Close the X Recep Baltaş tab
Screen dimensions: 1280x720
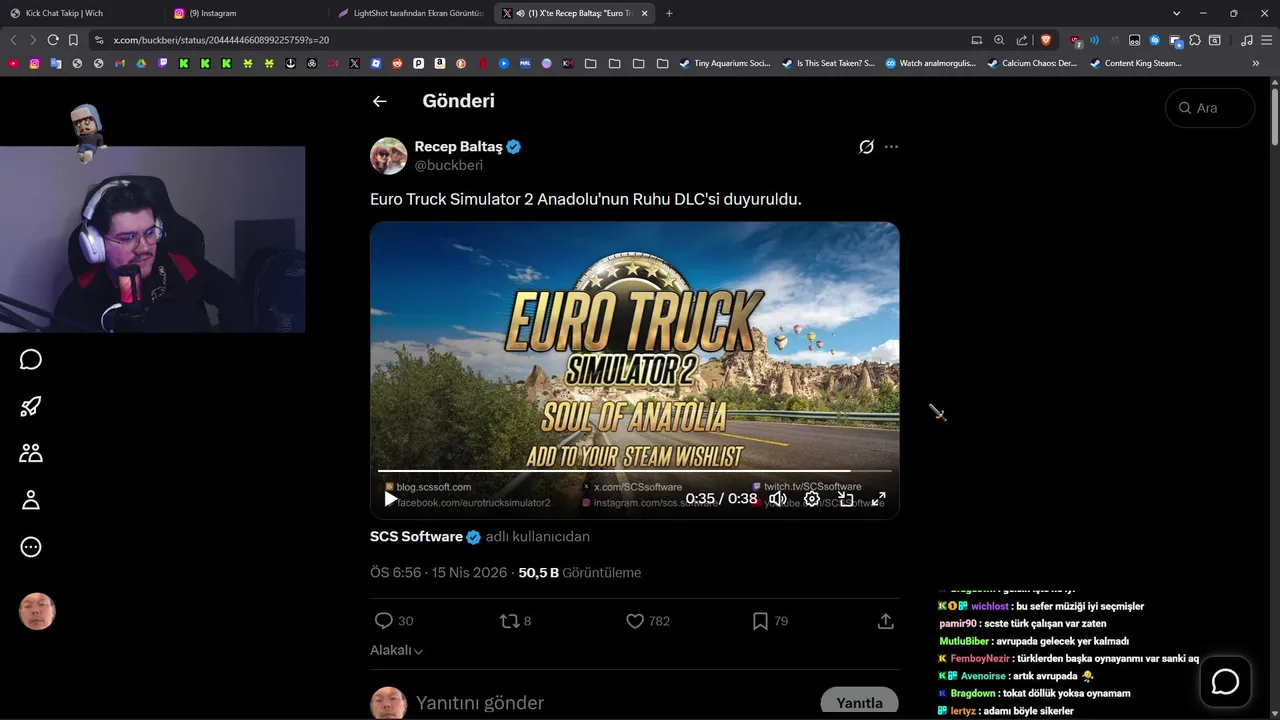pyautogui.click(x=645, y=13)
